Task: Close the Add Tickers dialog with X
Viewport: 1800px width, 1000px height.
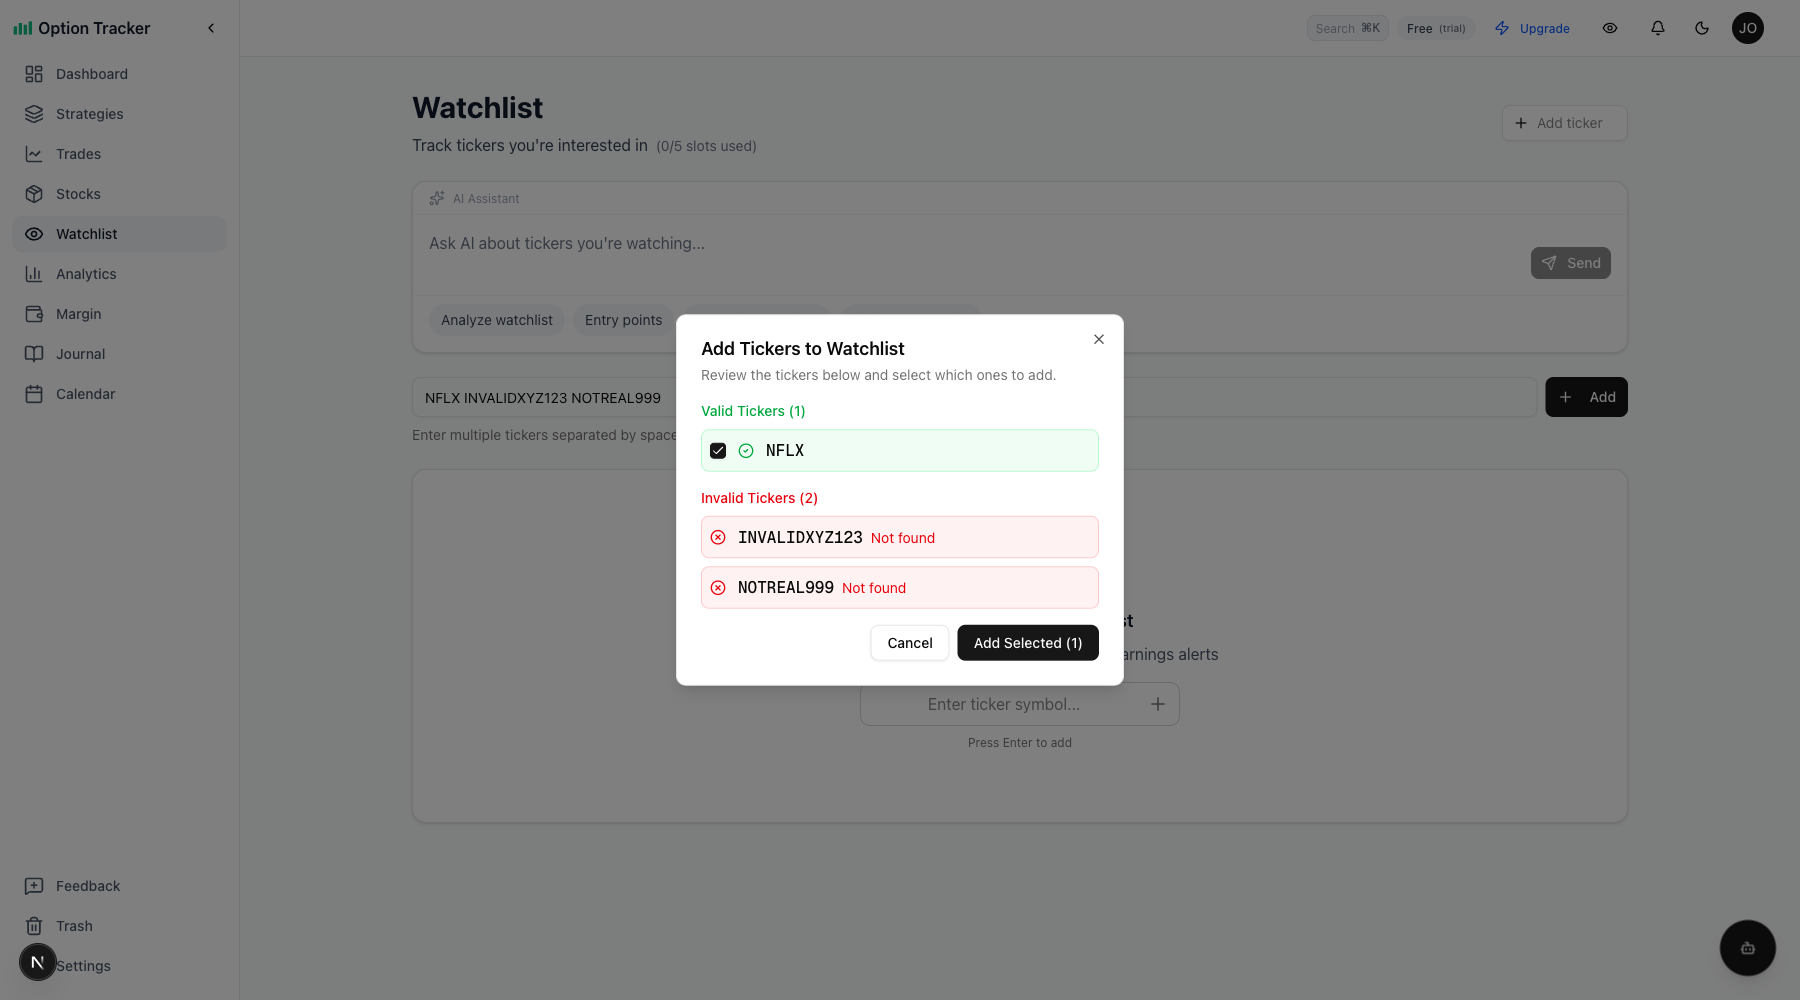Action: coord(1099,339)
